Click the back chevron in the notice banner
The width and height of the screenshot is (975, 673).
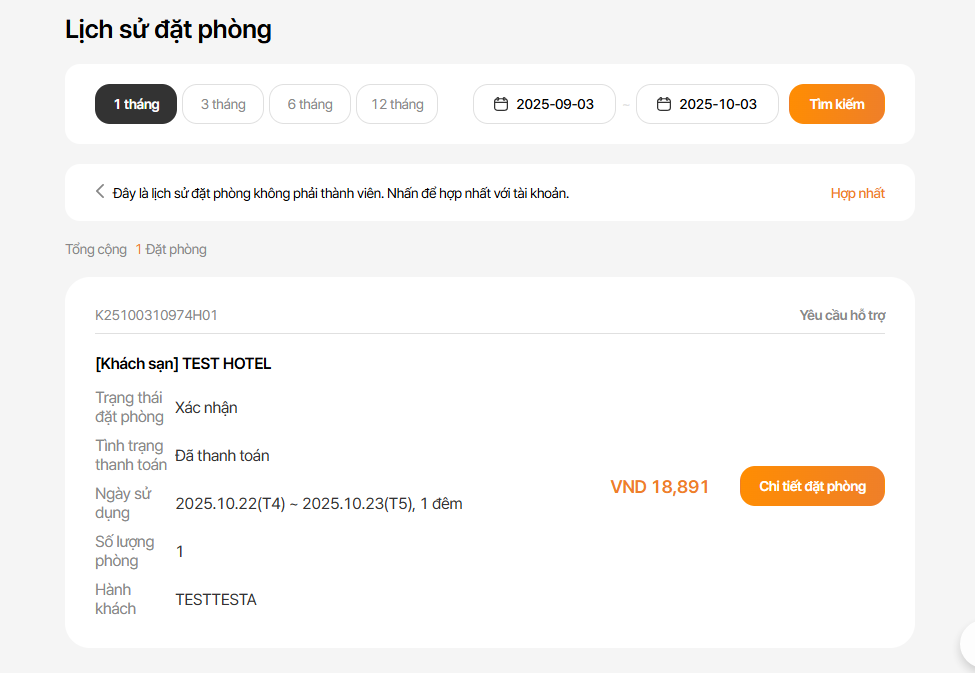pyautogui.click(x=100, y=192)
